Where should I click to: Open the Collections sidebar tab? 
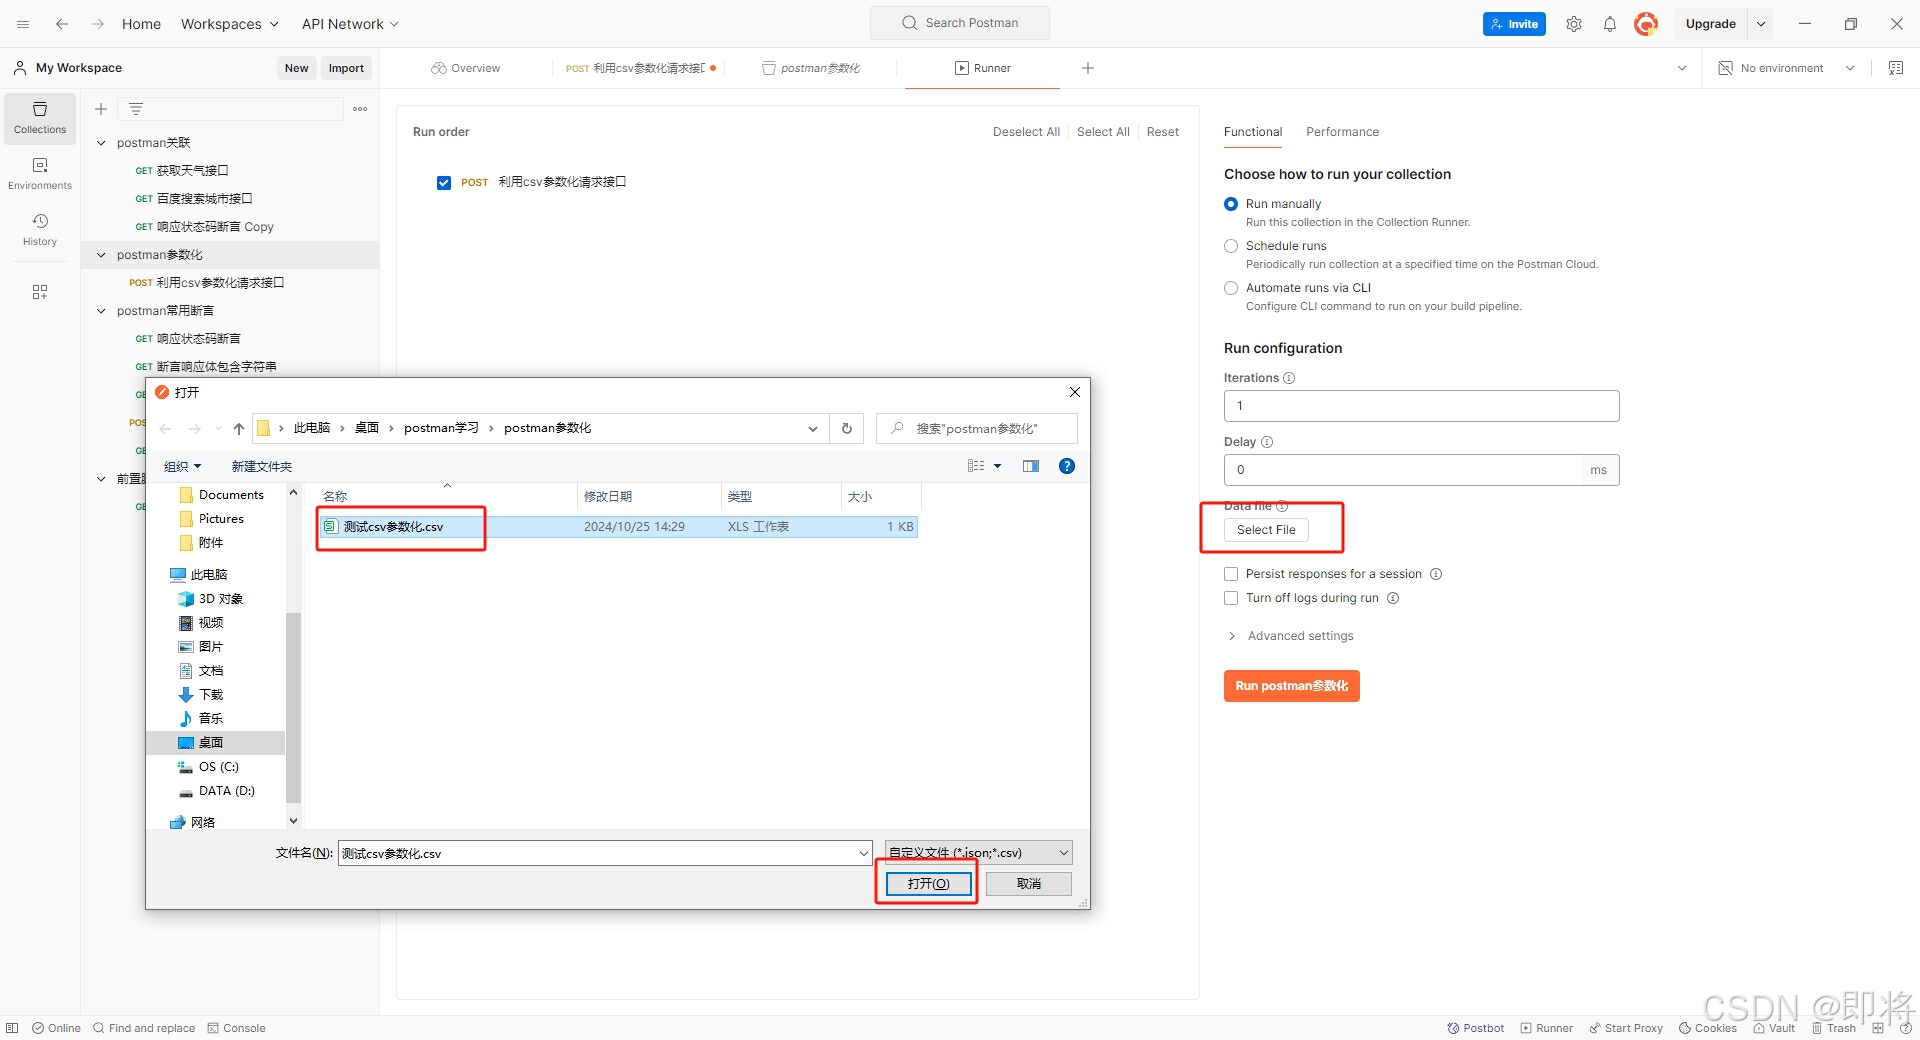40,118
